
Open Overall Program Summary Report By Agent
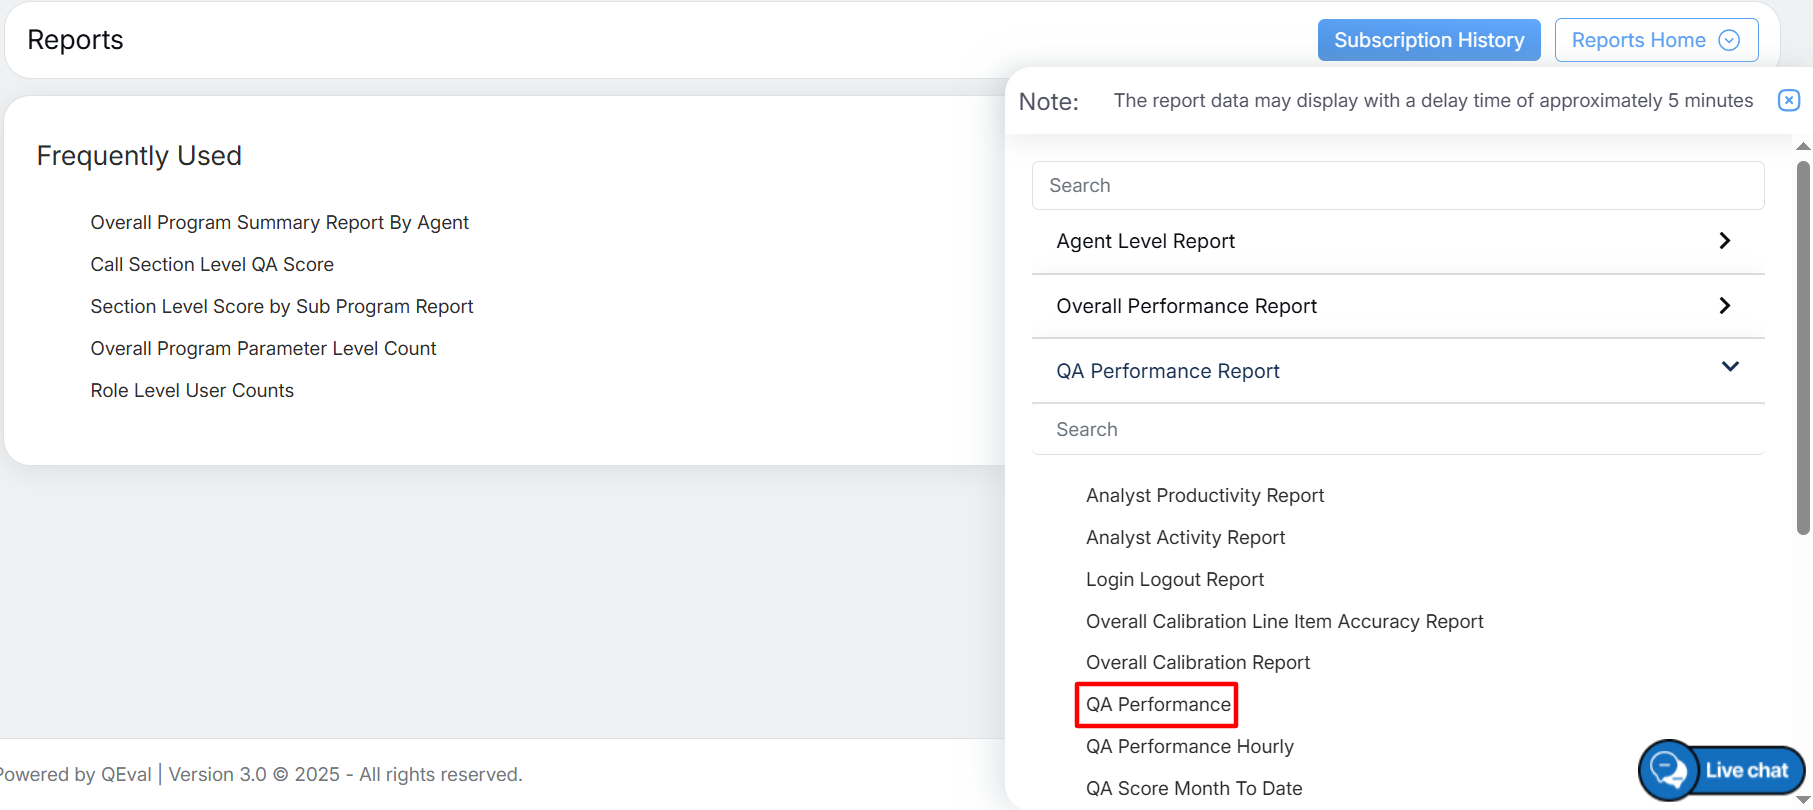click(279, 223)
